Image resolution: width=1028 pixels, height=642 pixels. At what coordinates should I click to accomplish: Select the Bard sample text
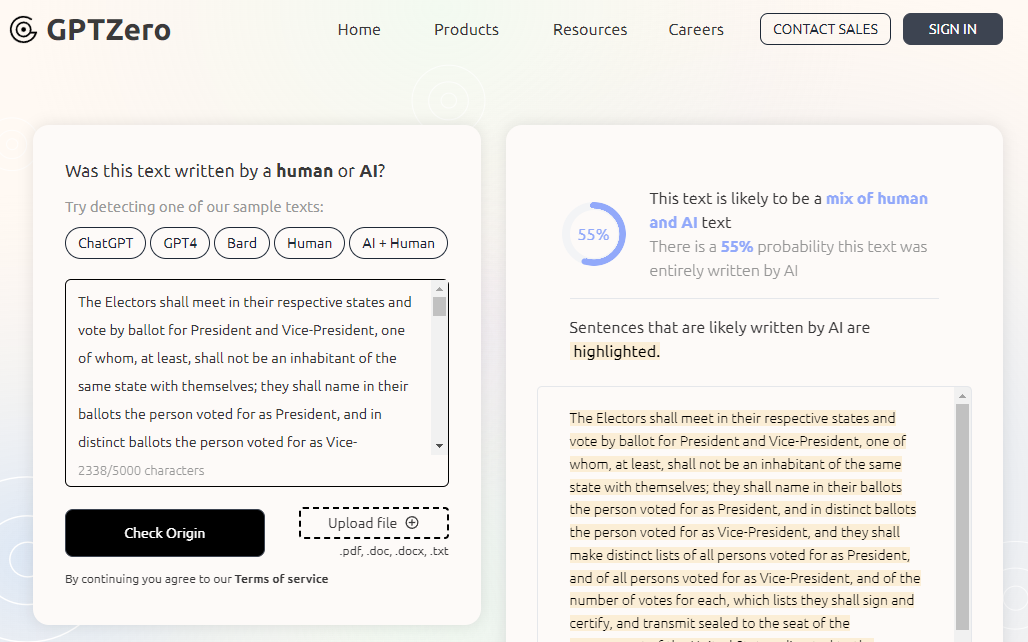point(241,243)
